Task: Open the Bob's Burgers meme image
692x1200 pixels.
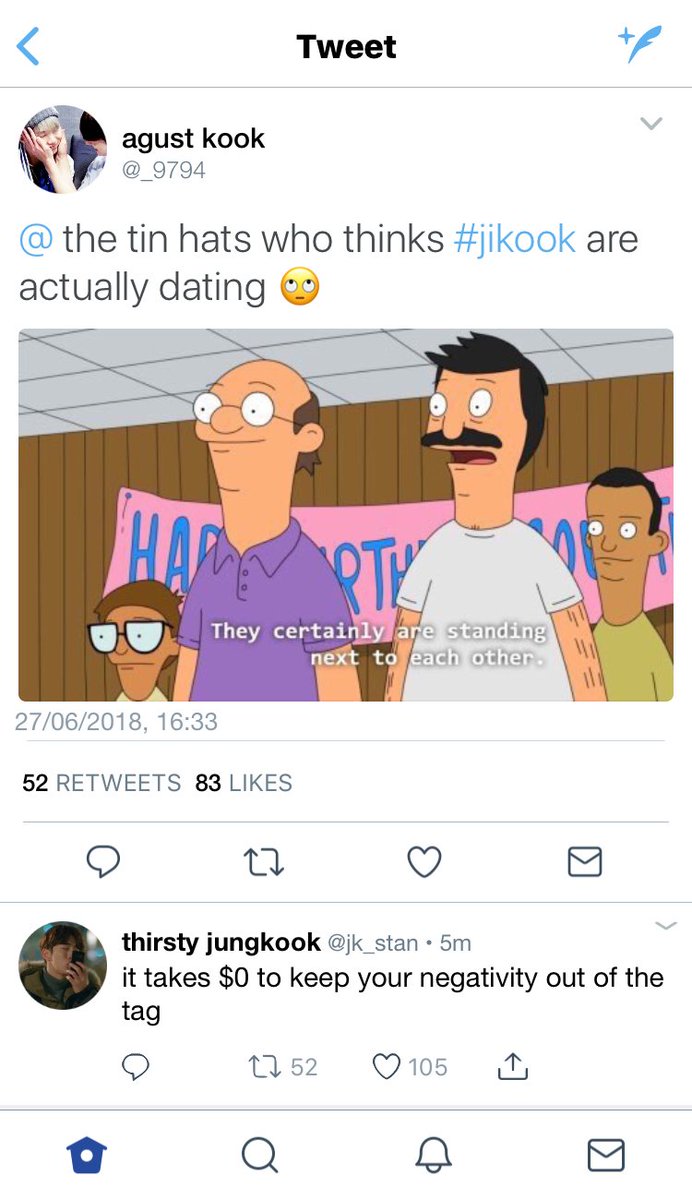Action: point(346,515)
